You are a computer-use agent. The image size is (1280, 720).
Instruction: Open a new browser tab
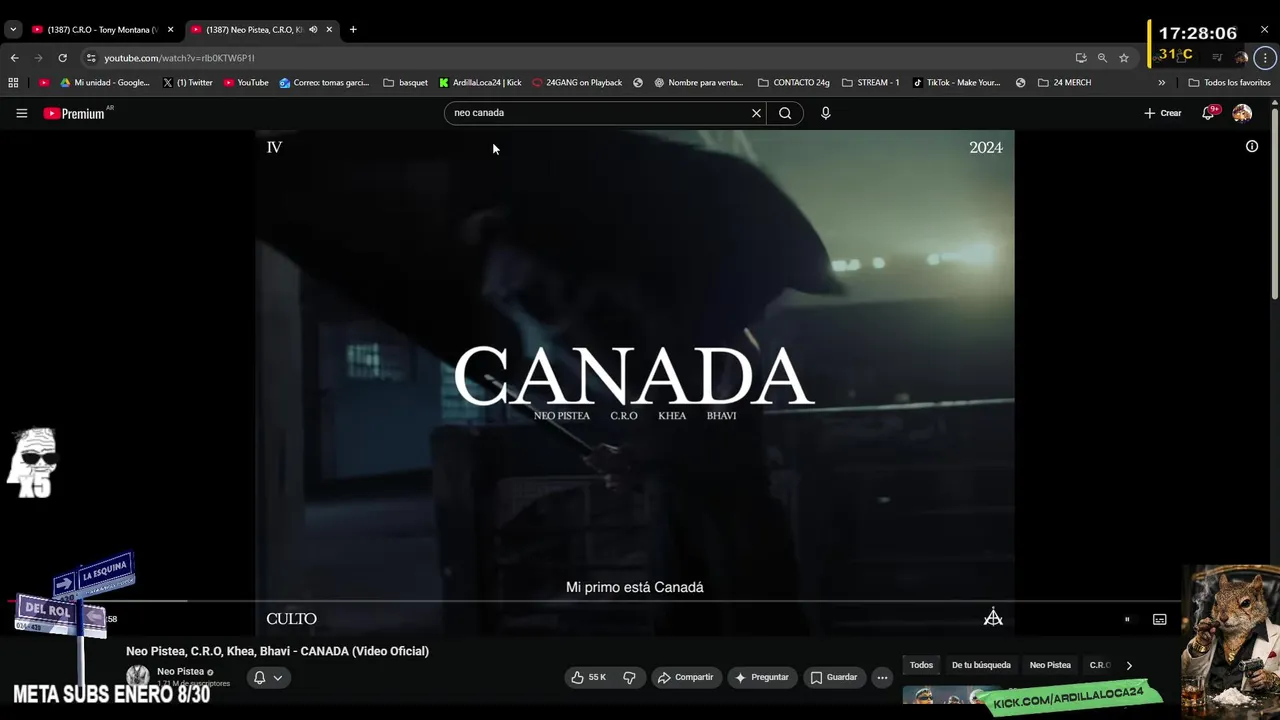point(353,30)
